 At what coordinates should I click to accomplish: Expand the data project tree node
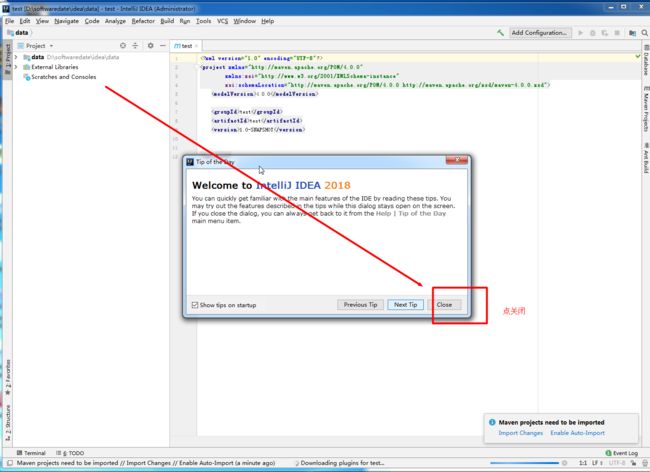coord(16,57)
